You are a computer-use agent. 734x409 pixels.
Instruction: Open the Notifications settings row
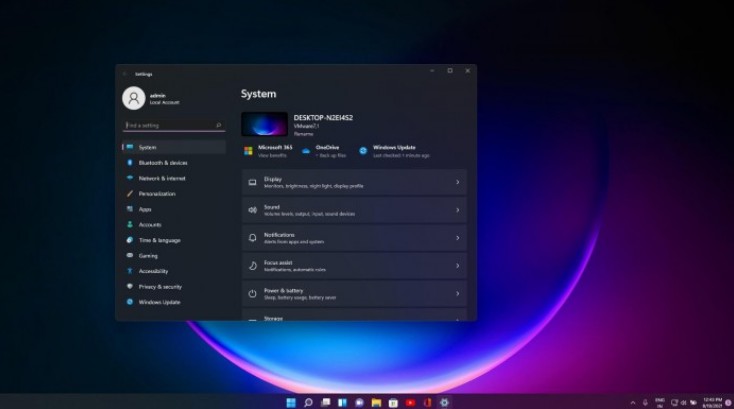pos(354,238)
